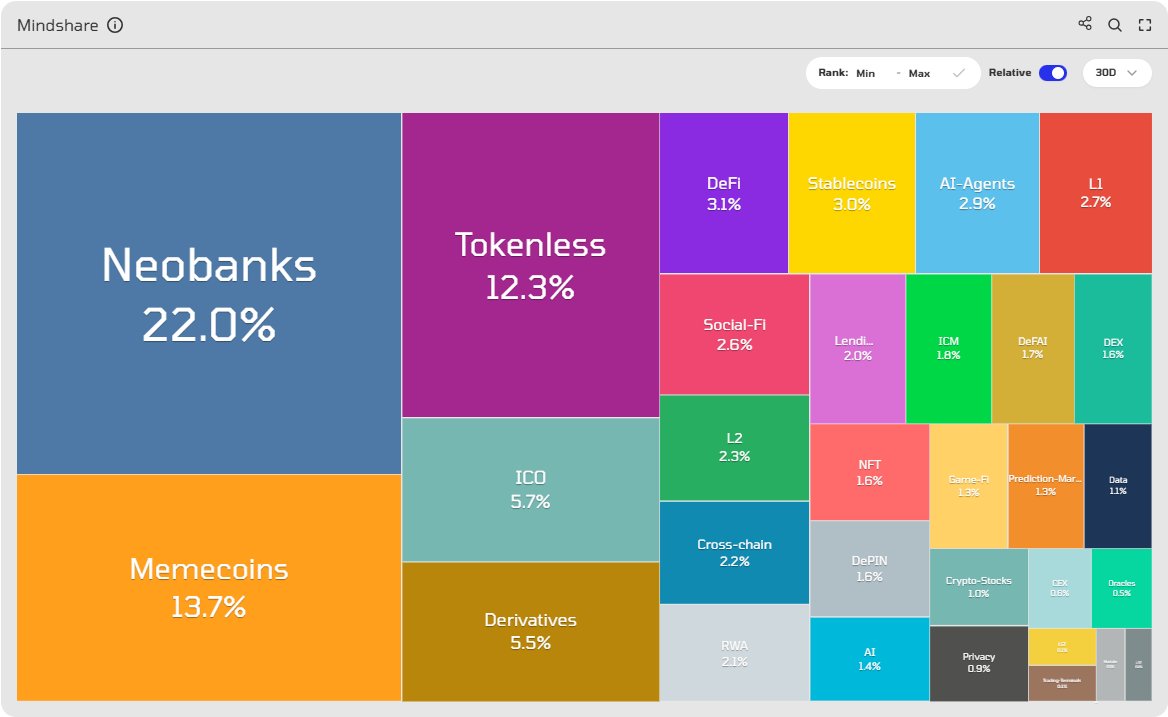Select the CEX 0.6% tile
1168x717 pixels.
[1060, 588]
